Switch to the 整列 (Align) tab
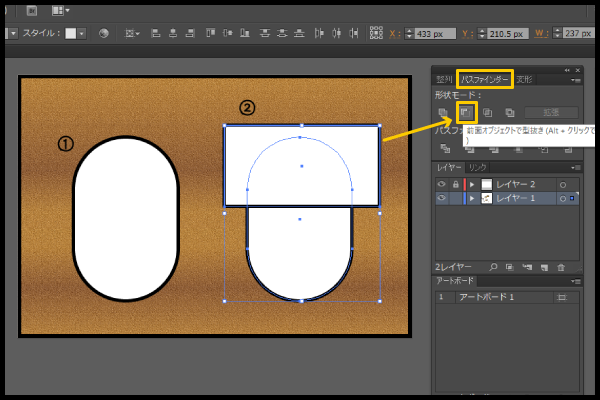 coord(445,79)
